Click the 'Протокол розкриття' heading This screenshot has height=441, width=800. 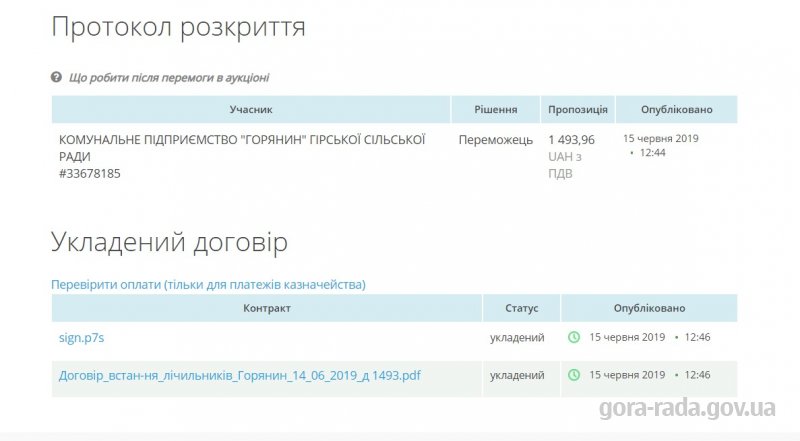[x=178, y=27]
